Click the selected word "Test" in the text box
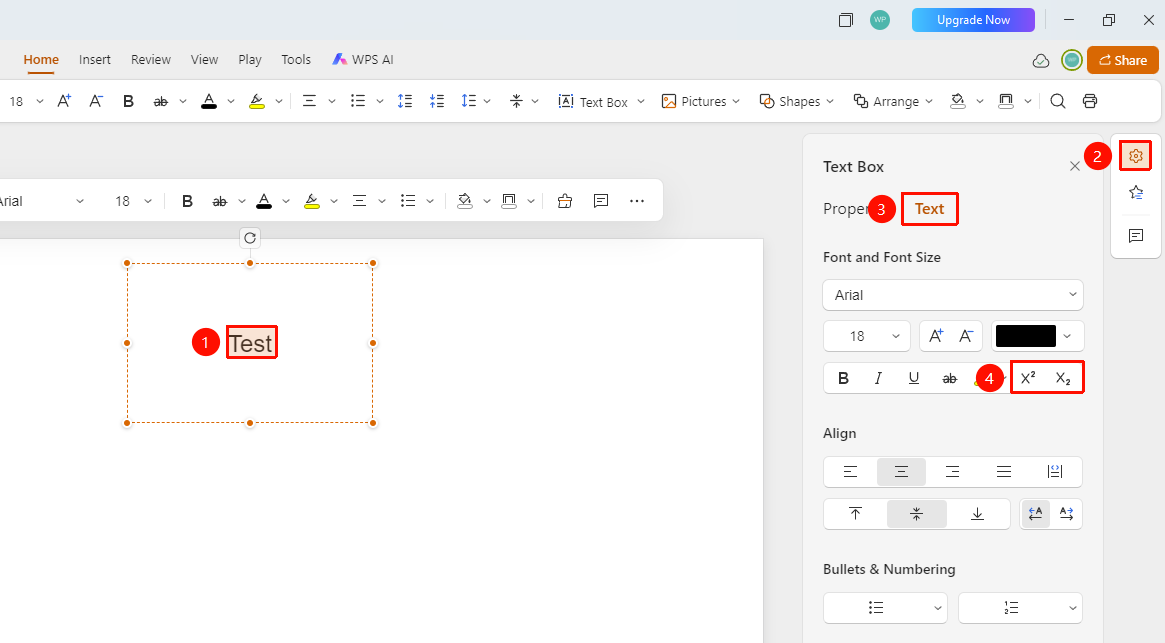The height and width of the screenshot is (643, 1165). [251, 343]
